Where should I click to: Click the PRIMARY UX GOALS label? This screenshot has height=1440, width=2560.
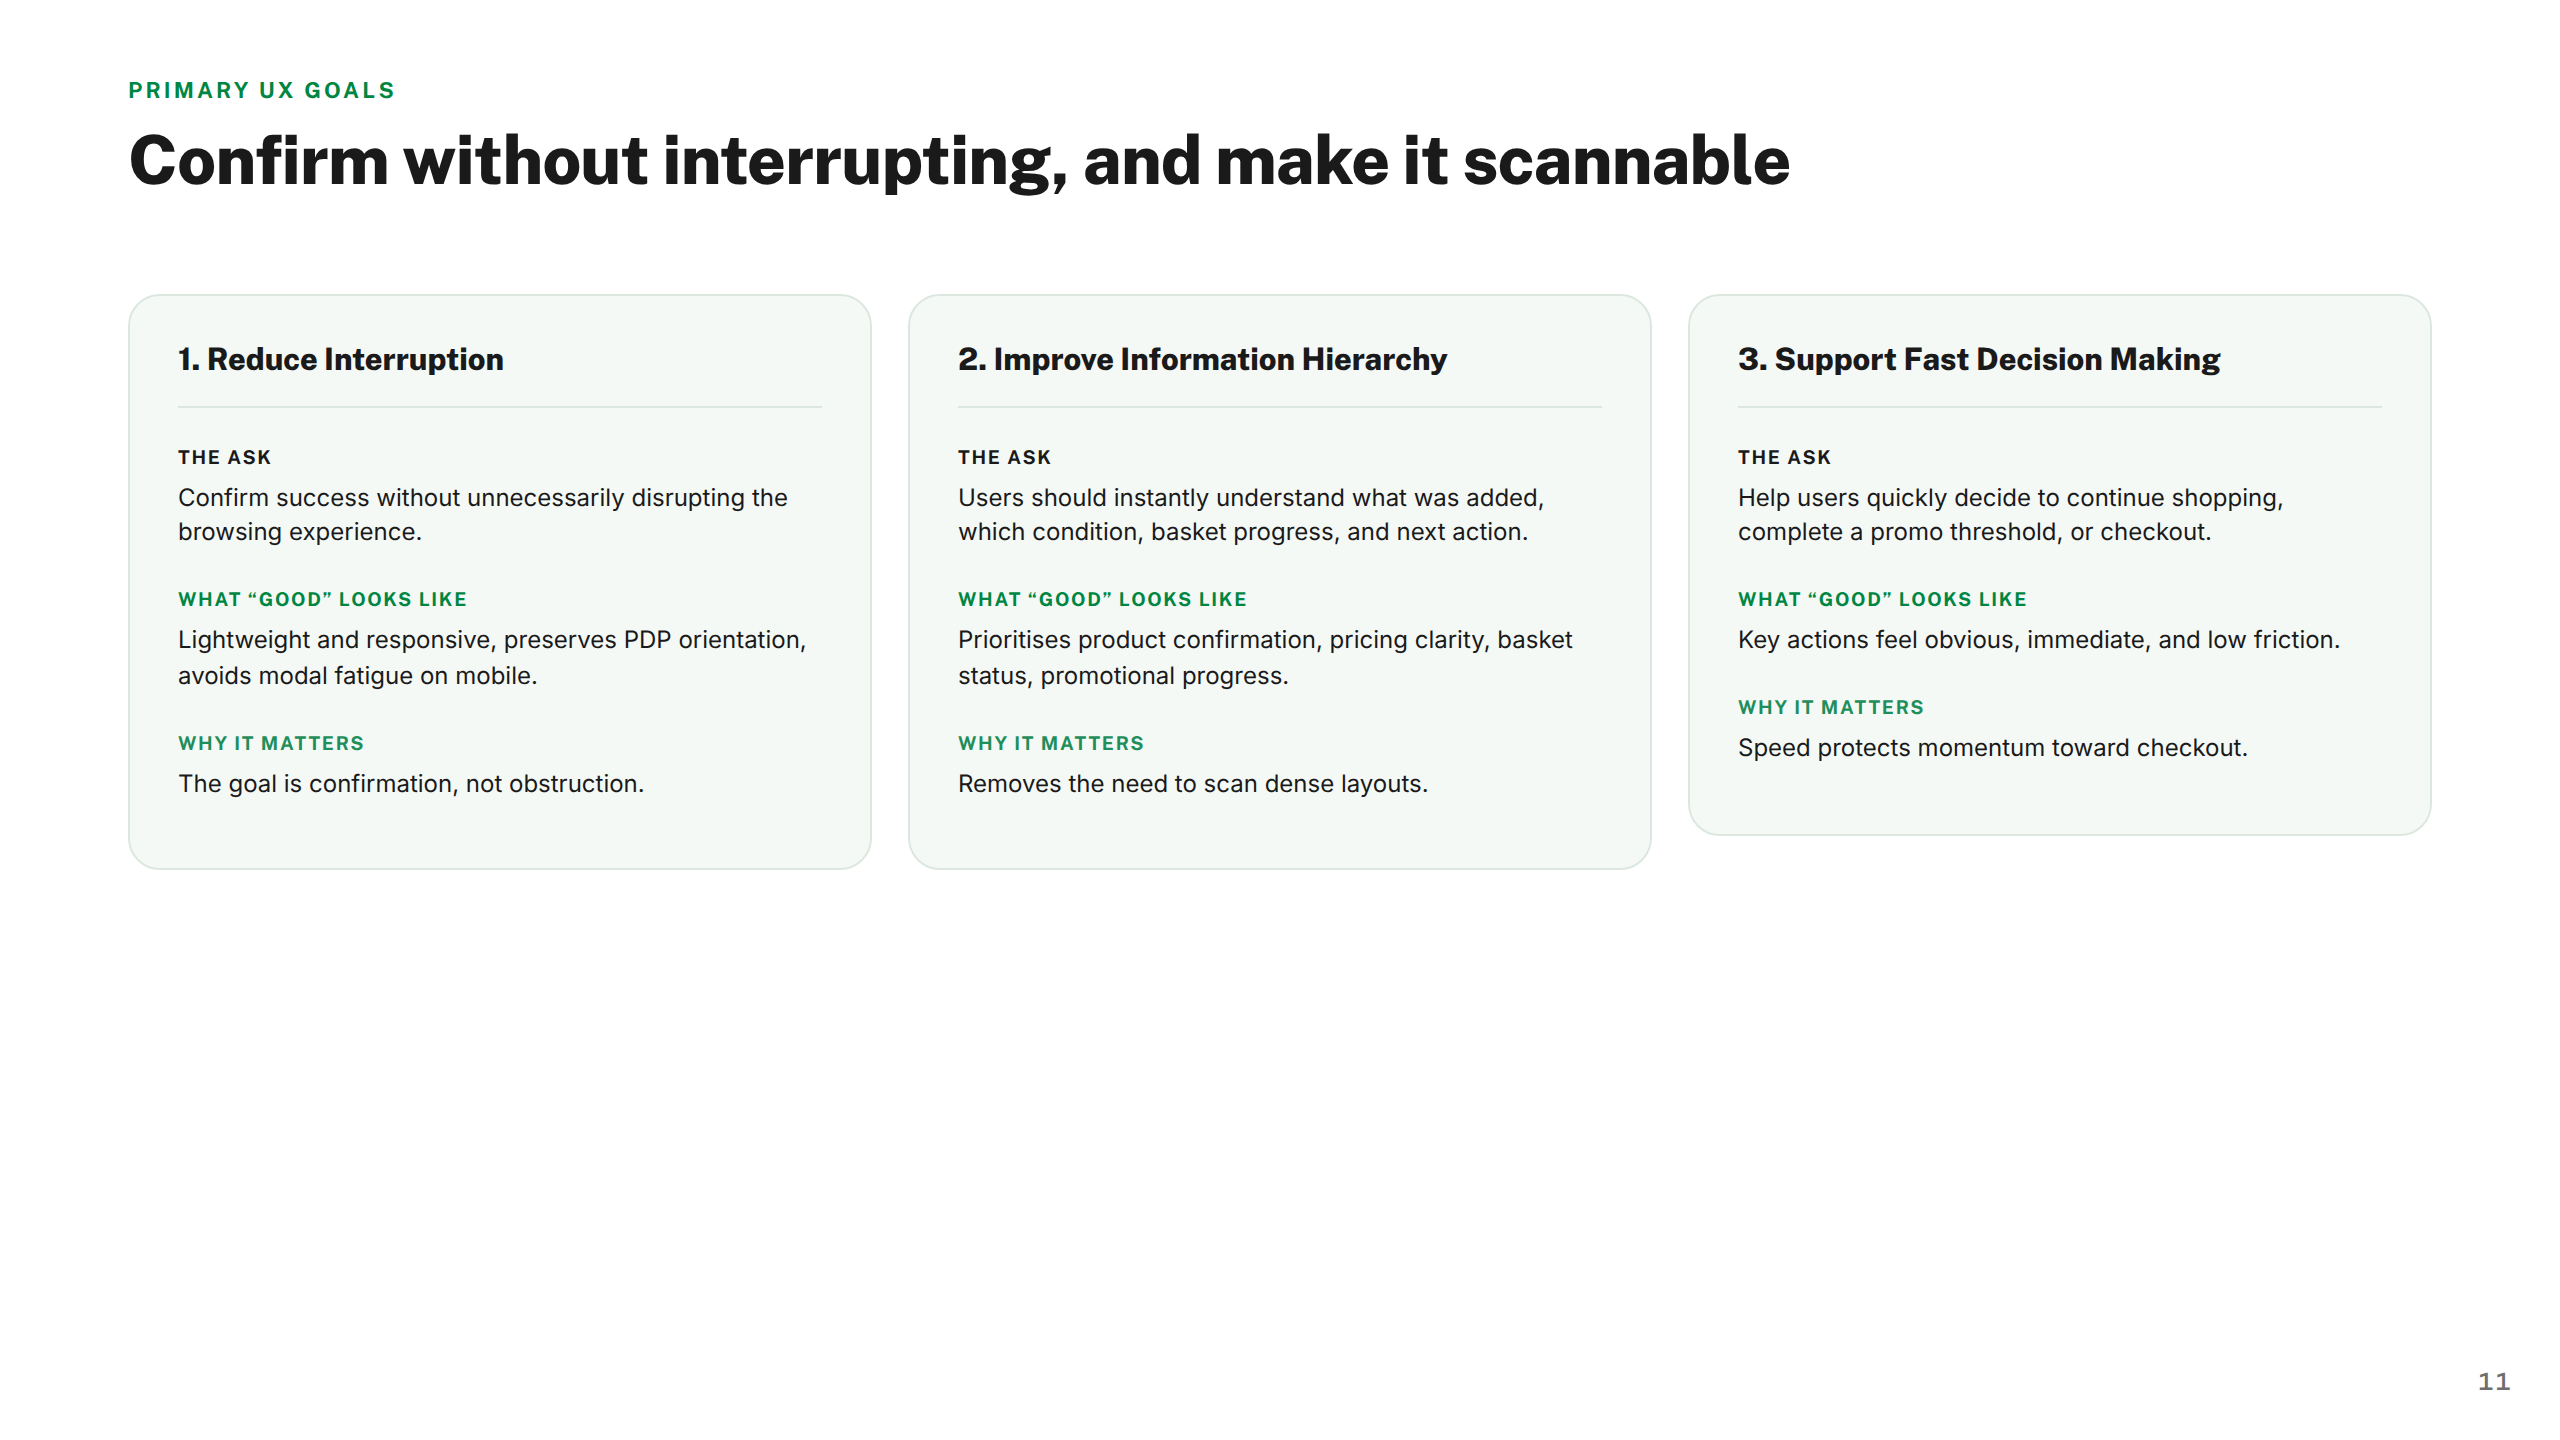[261, 91]
